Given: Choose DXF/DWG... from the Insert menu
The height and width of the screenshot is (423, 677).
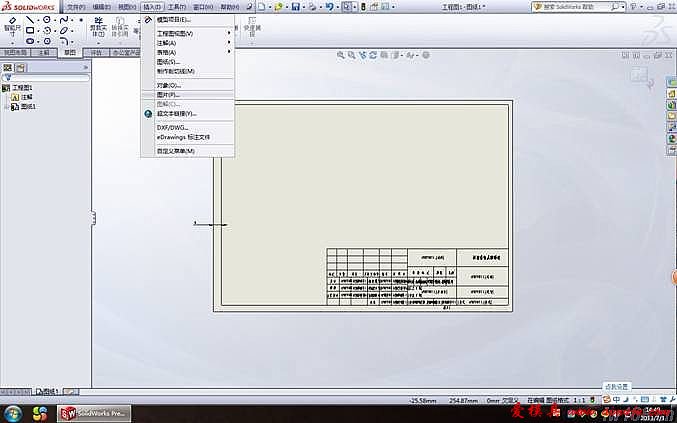Looking at the screenshot, I should pyautogui.click(x=173, y=127).
